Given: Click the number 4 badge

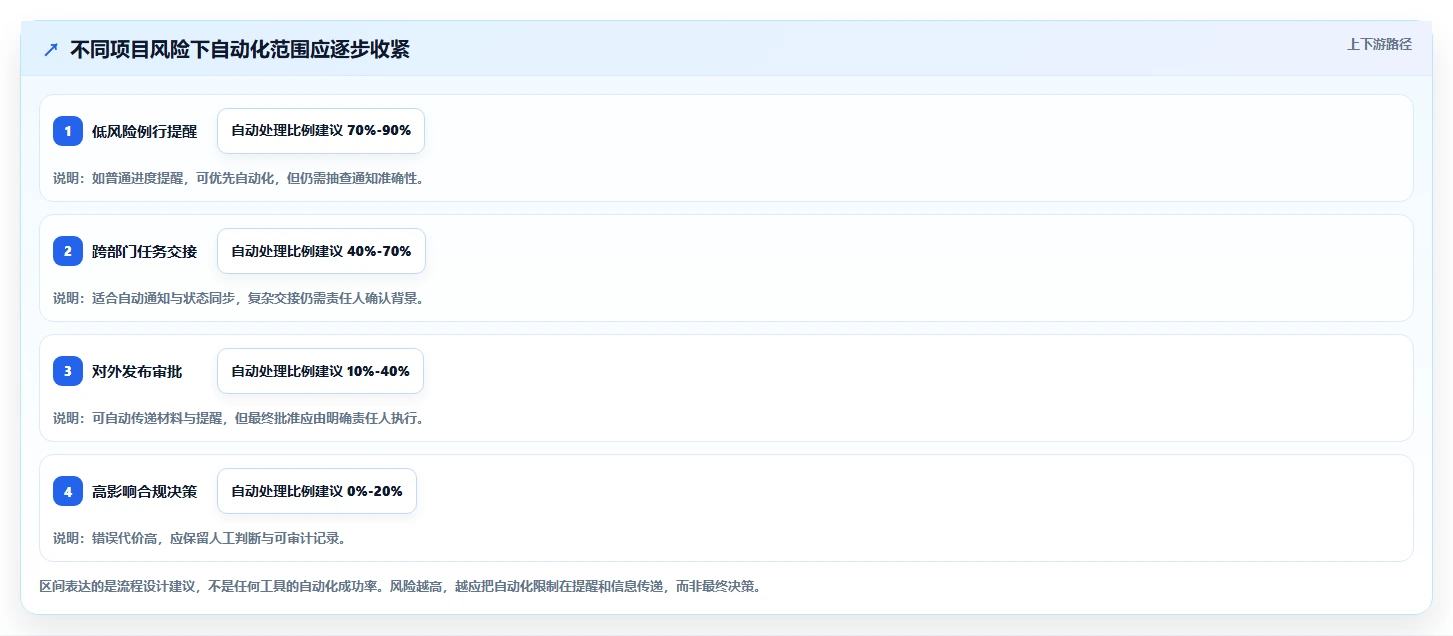Looking at the screenshot, I should click(x=68, y=491).
